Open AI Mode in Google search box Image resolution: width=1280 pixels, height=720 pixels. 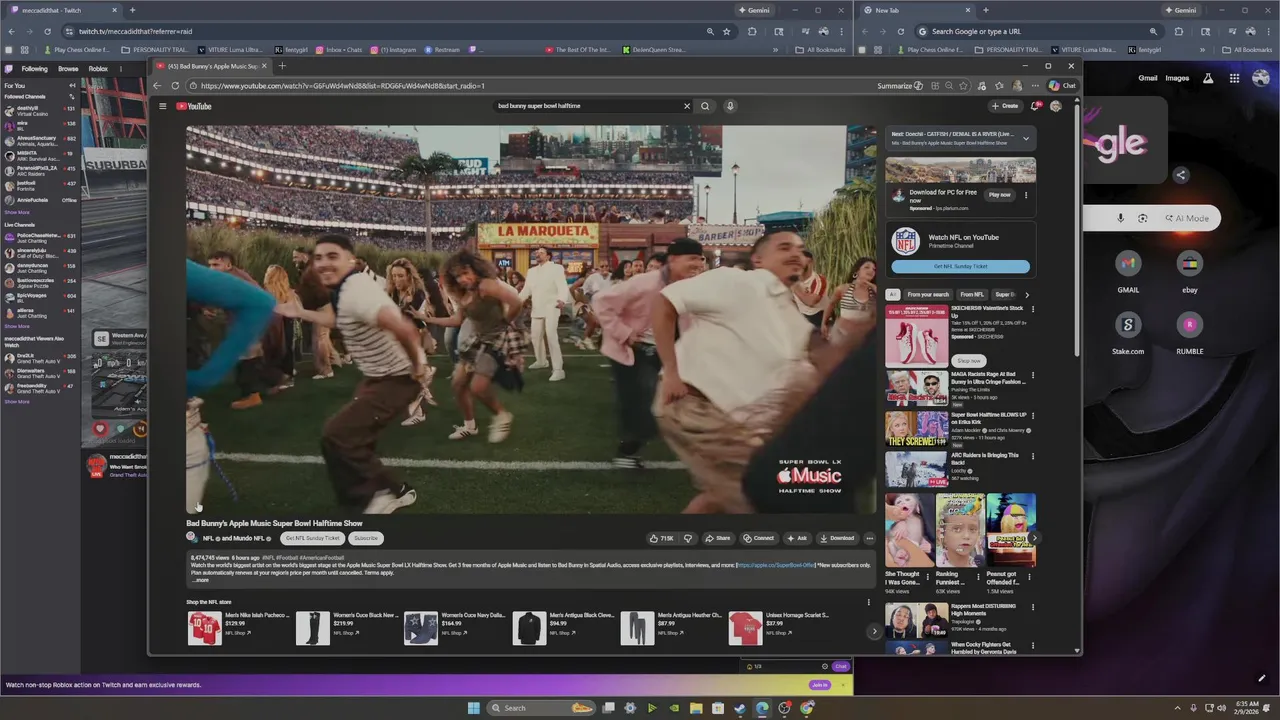point(1187,218)
